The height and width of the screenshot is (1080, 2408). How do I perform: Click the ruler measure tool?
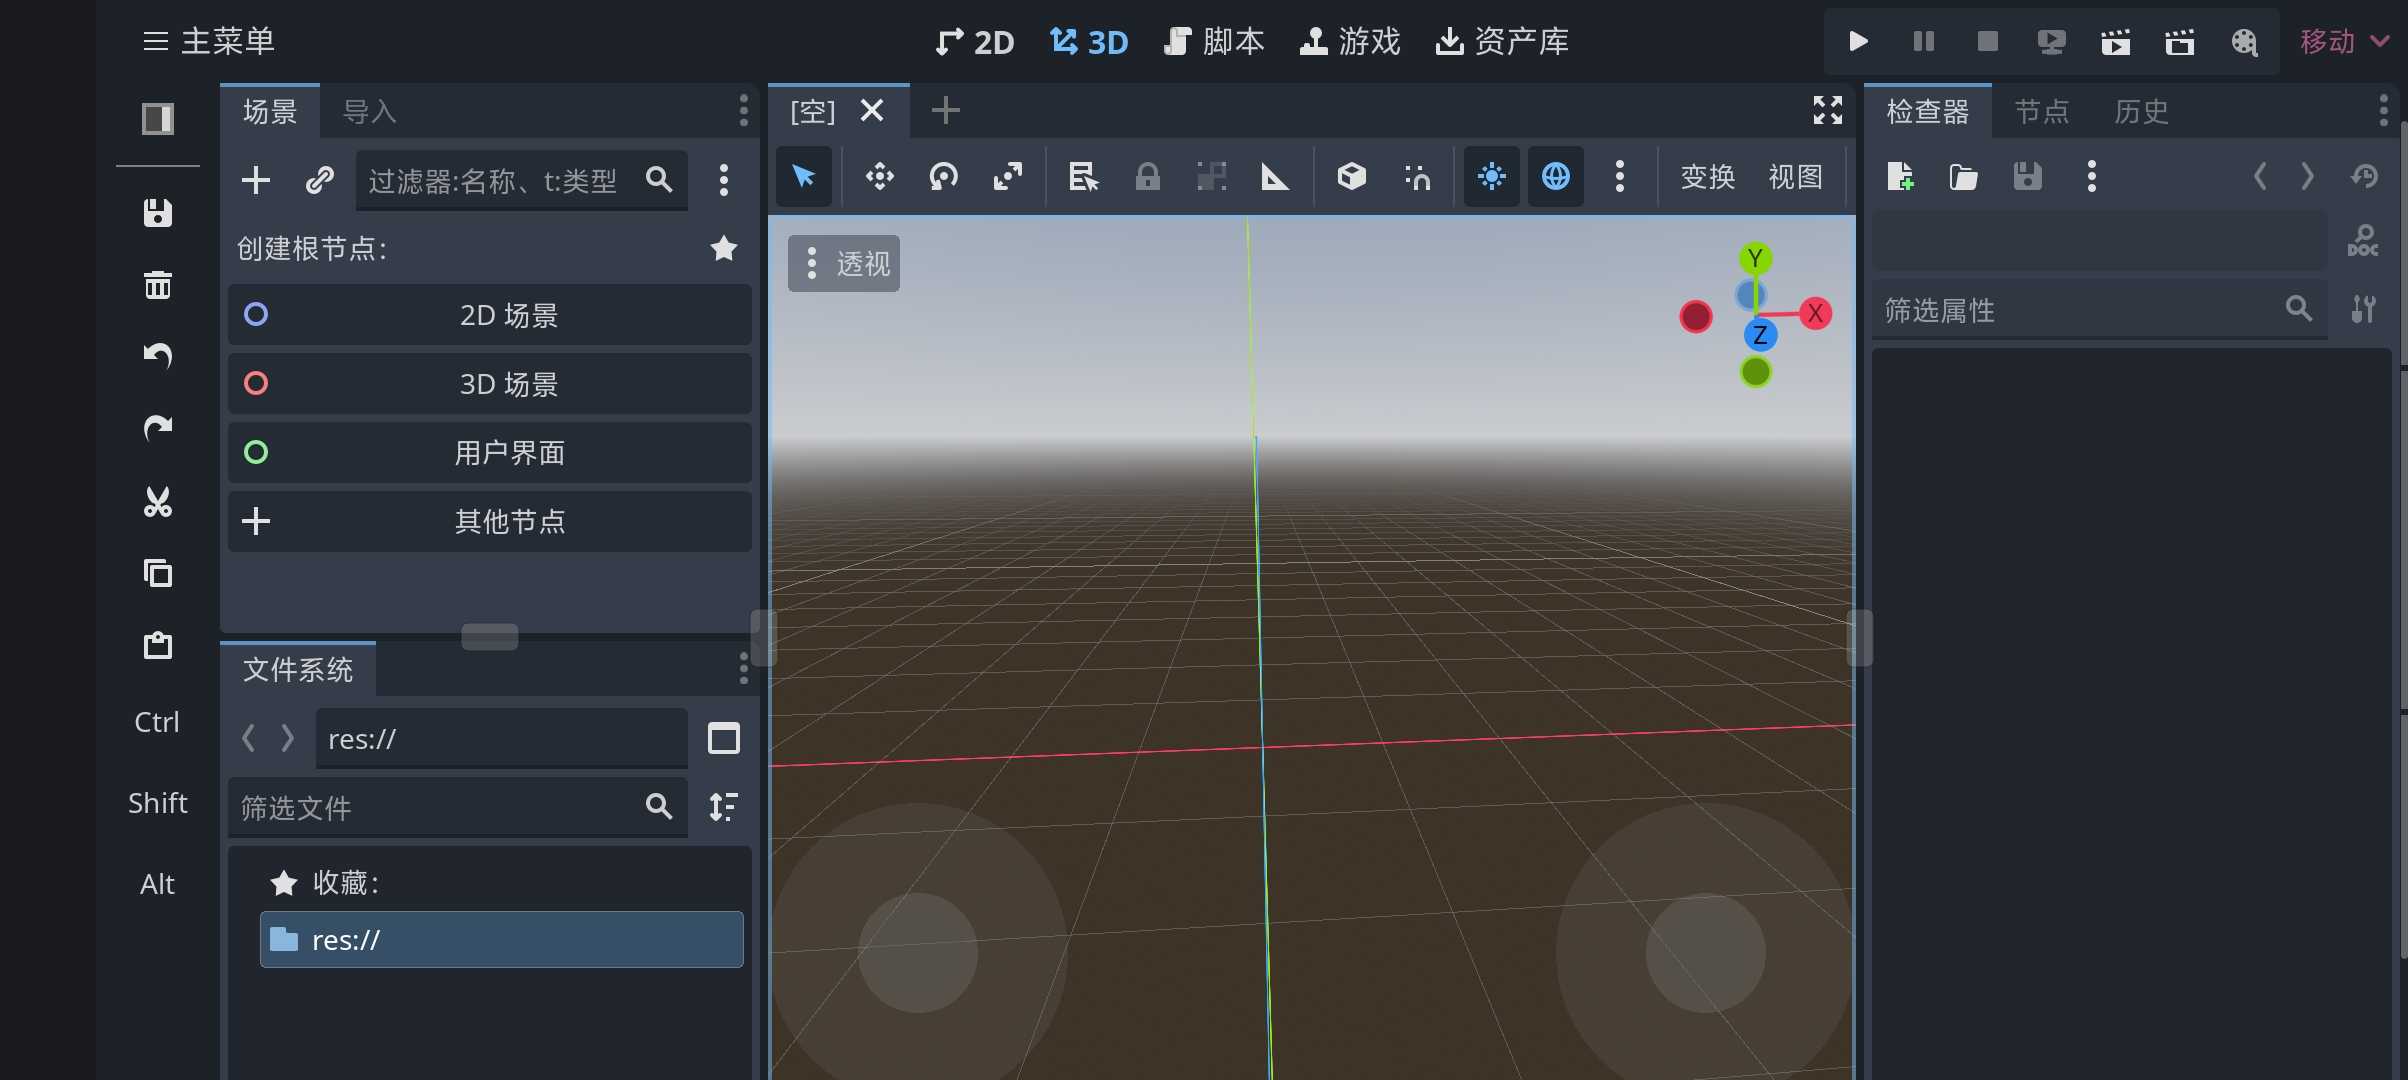[1274, 177]
